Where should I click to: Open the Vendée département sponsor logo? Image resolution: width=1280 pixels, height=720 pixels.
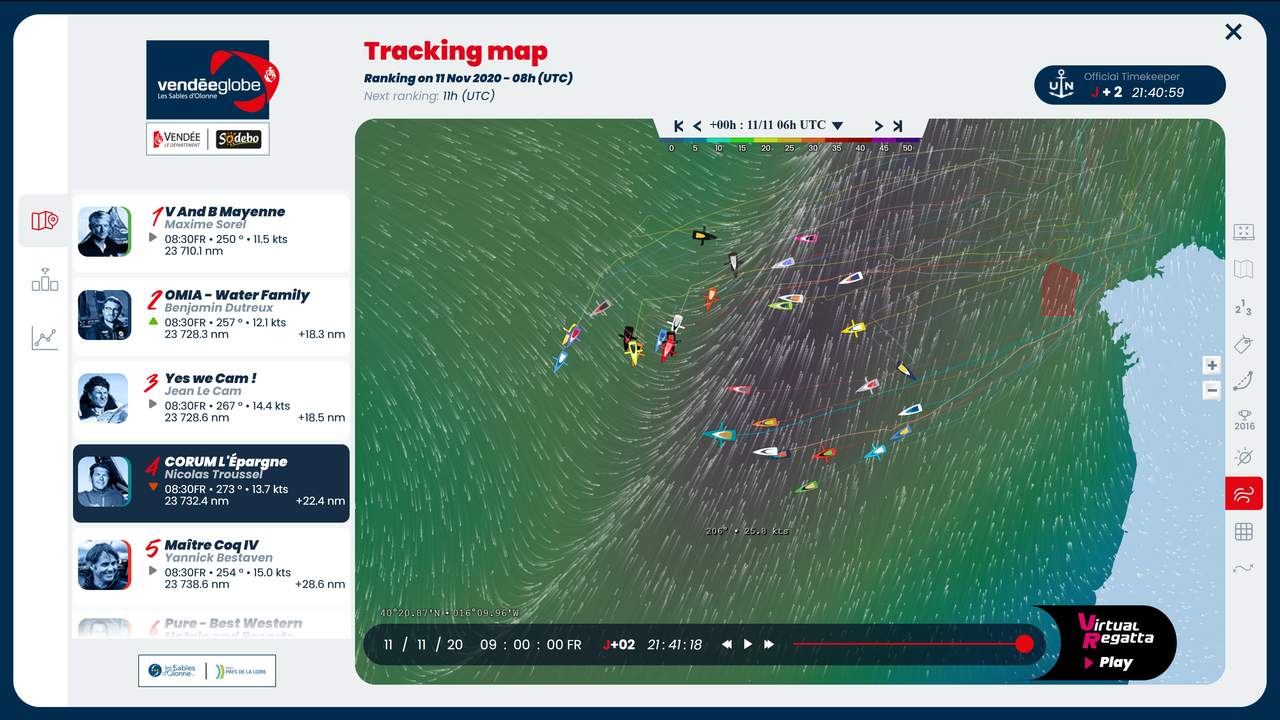177,139
